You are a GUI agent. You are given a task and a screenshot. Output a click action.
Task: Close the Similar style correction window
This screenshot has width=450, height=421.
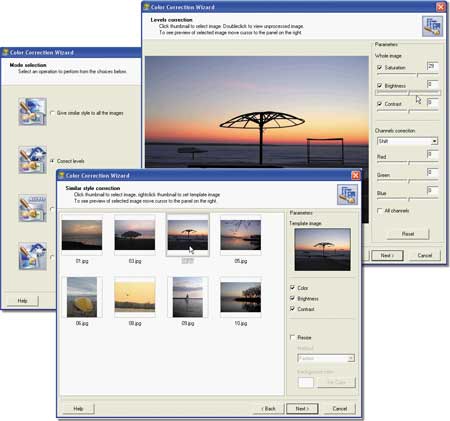[356, 175]
